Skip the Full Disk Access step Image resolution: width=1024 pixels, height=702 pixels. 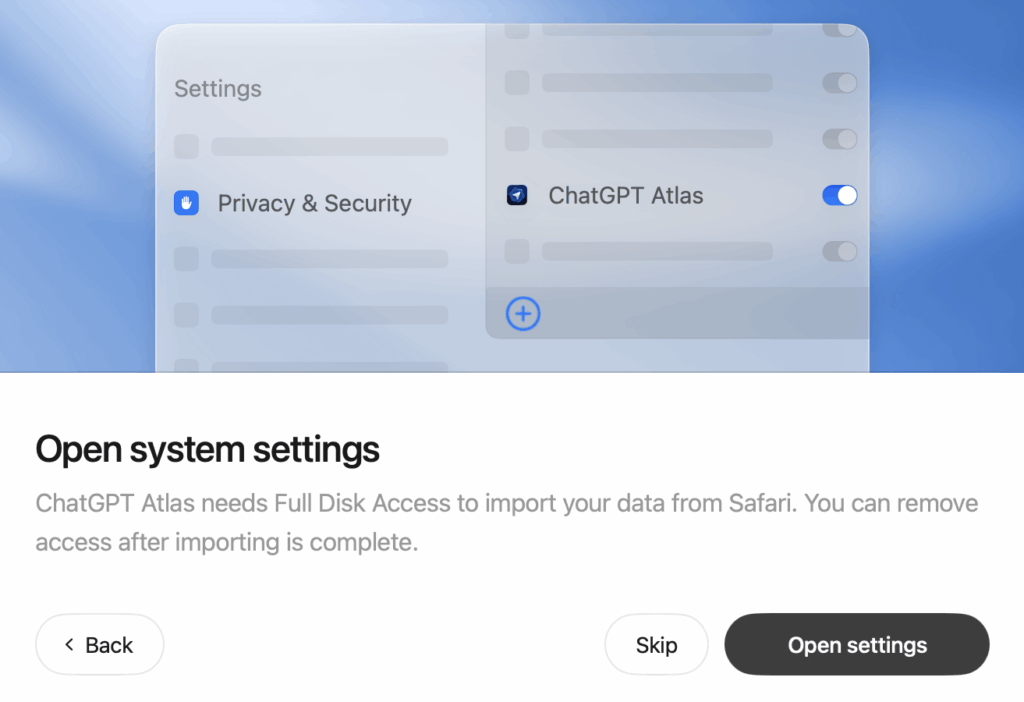(656, 645)
